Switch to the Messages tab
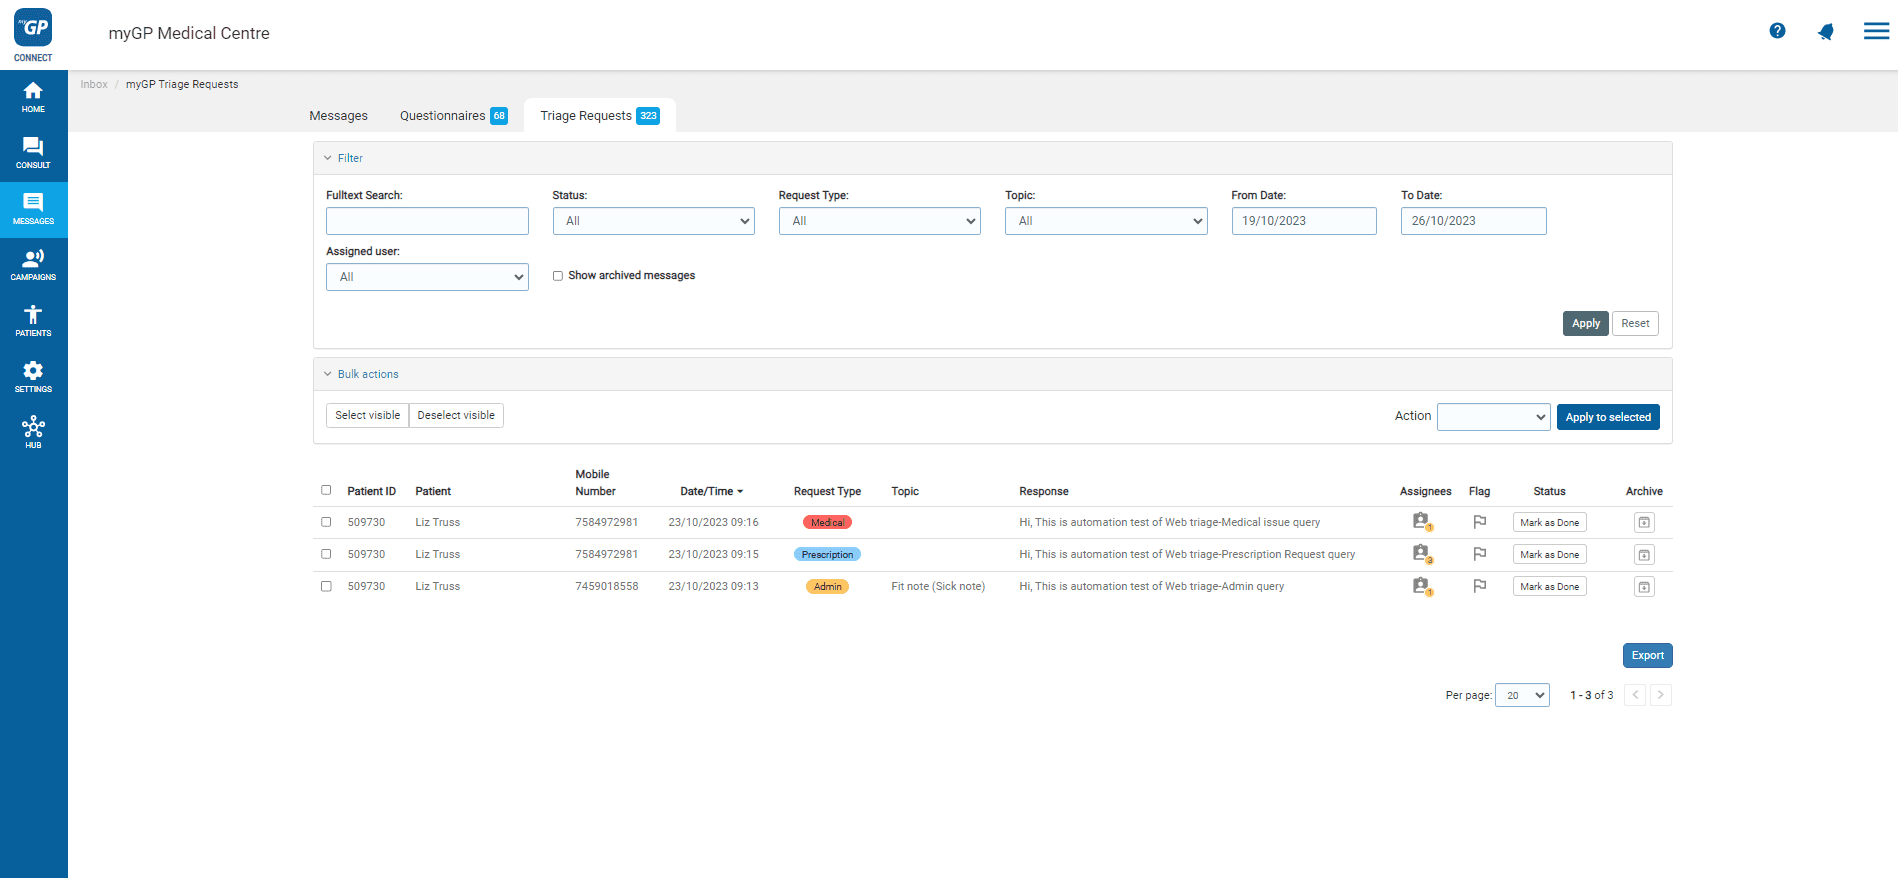This screenshot has height=878, width=1898. 339,116
